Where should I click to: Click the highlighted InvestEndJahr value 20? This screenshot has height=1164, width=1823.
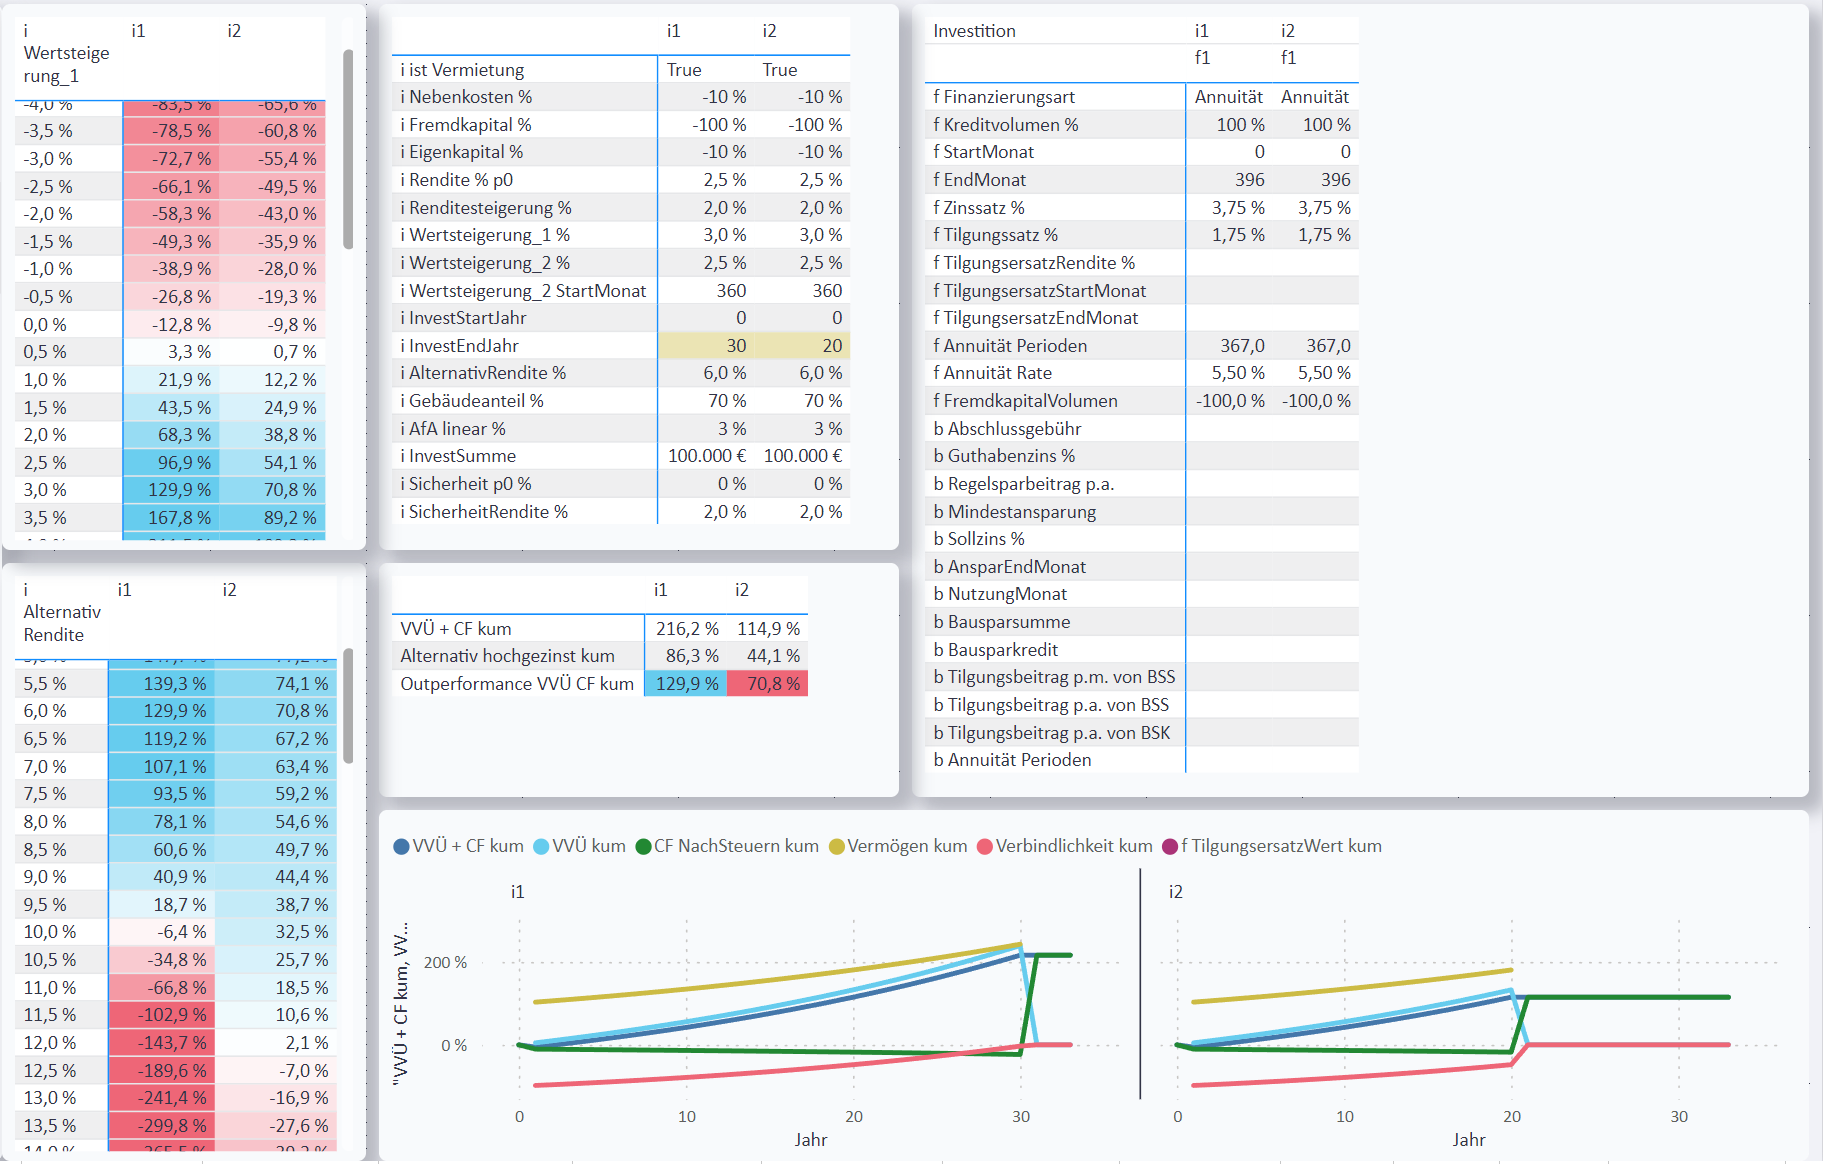pyautogui.click(x=802, y=346)
